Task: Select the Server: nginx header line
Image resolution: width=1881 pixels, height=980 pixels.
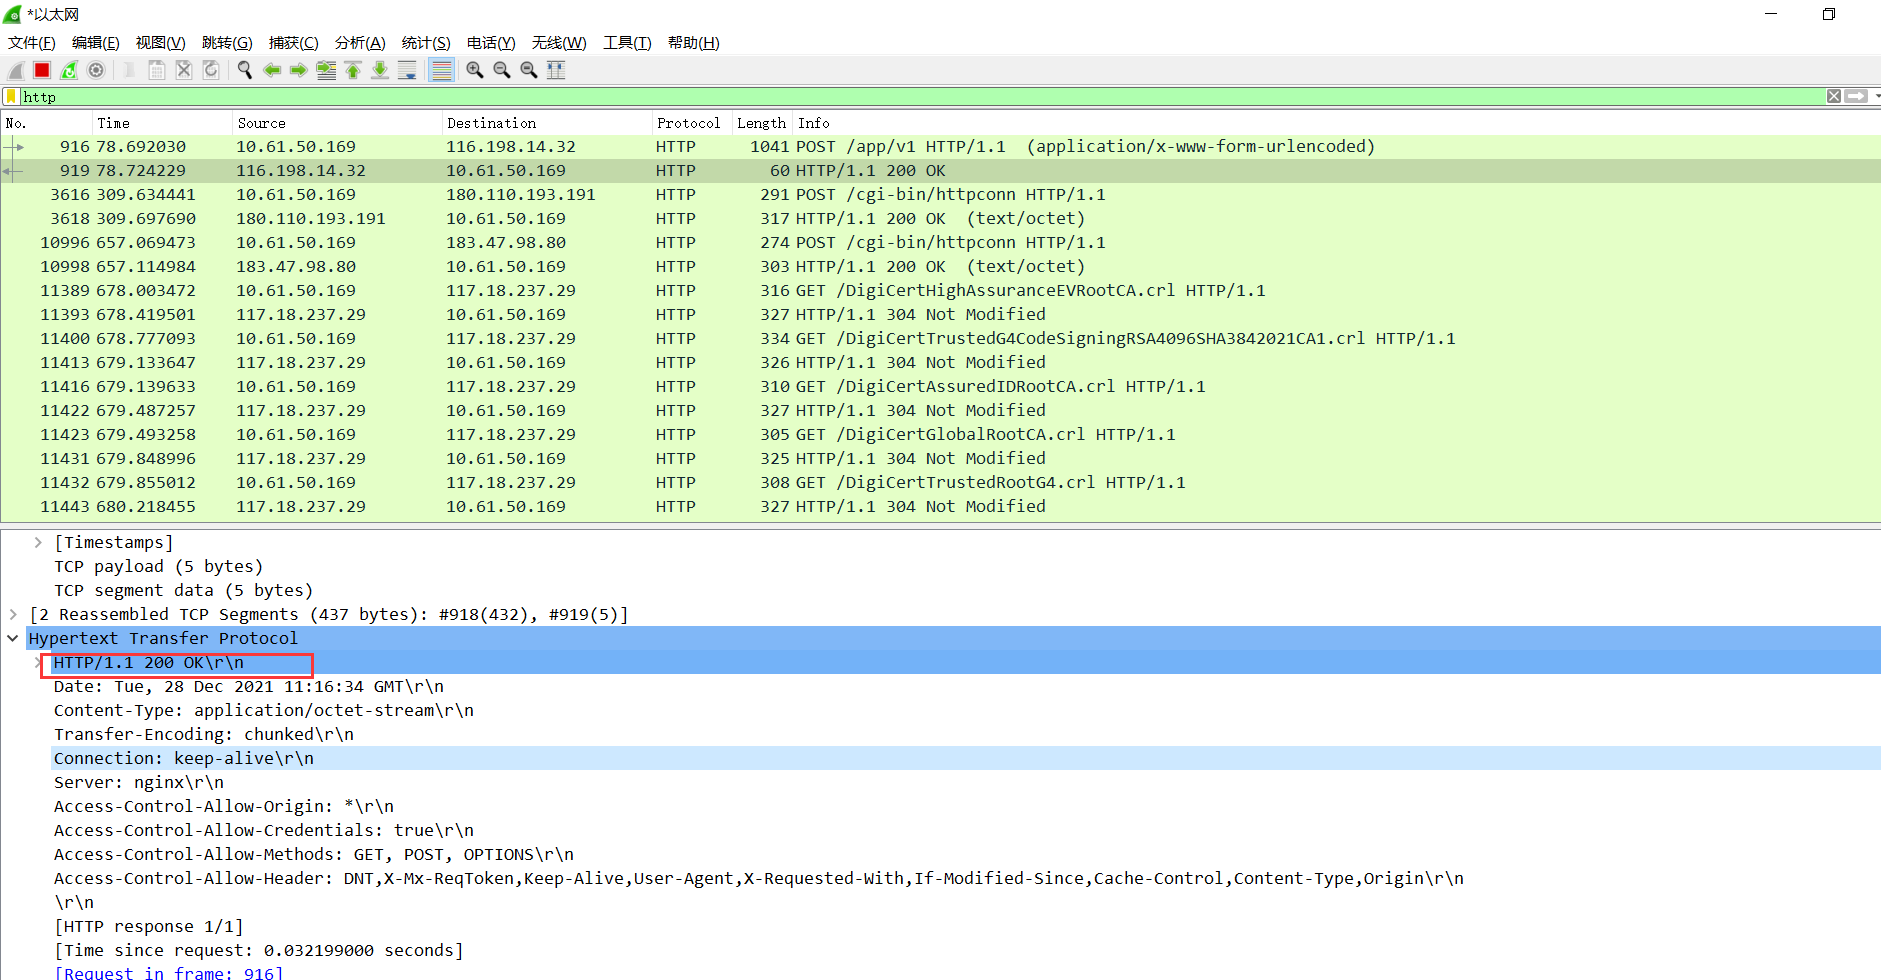Action: click(x=139, y=783)
